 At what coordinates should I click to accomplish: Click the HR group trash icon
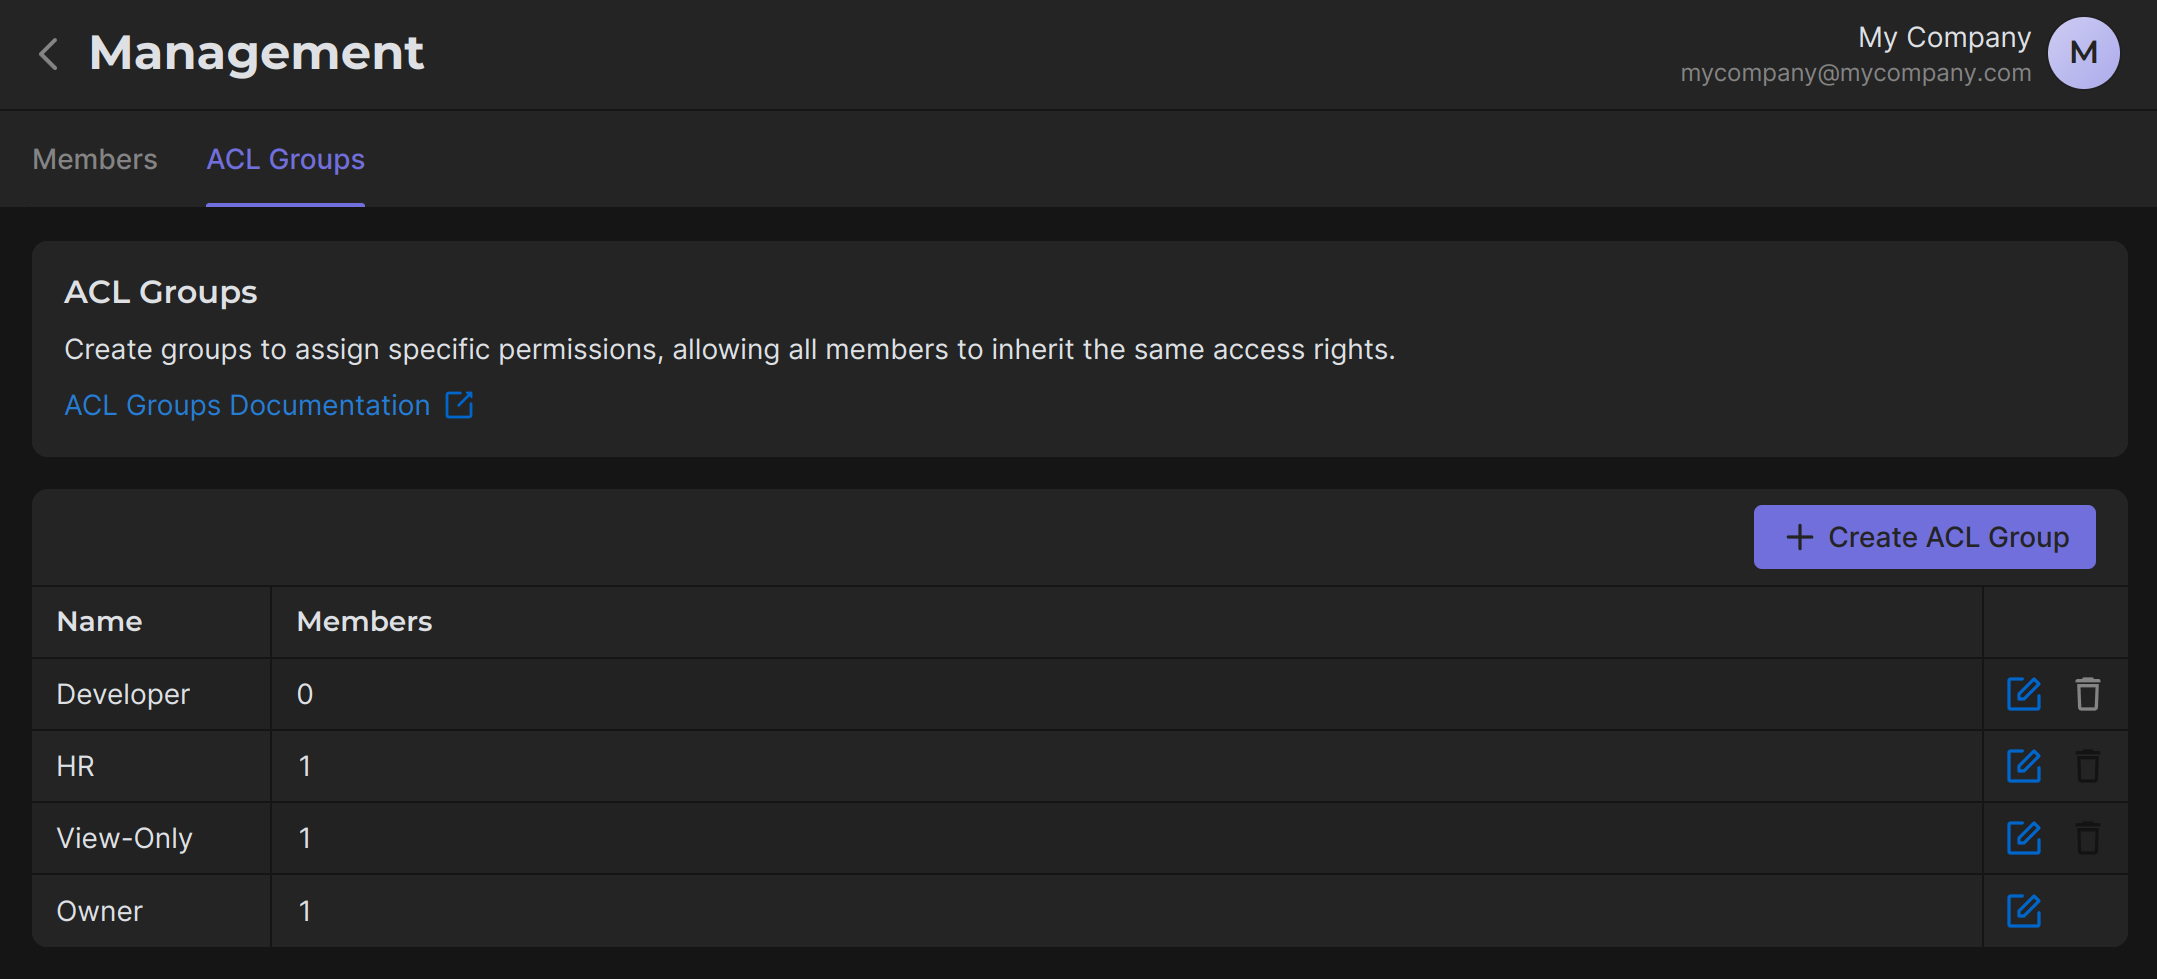2087,766
